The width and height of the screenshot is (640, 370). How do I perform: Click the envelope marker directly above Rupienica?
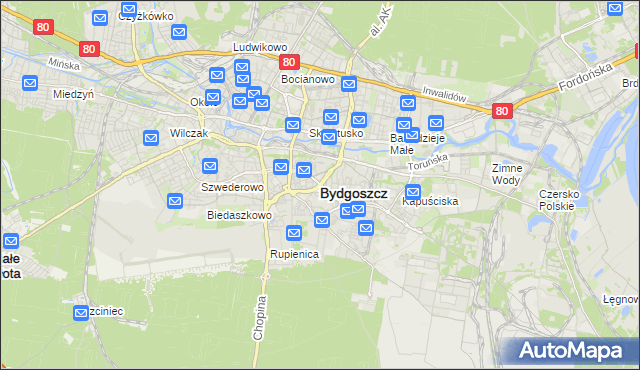point(294,233)
